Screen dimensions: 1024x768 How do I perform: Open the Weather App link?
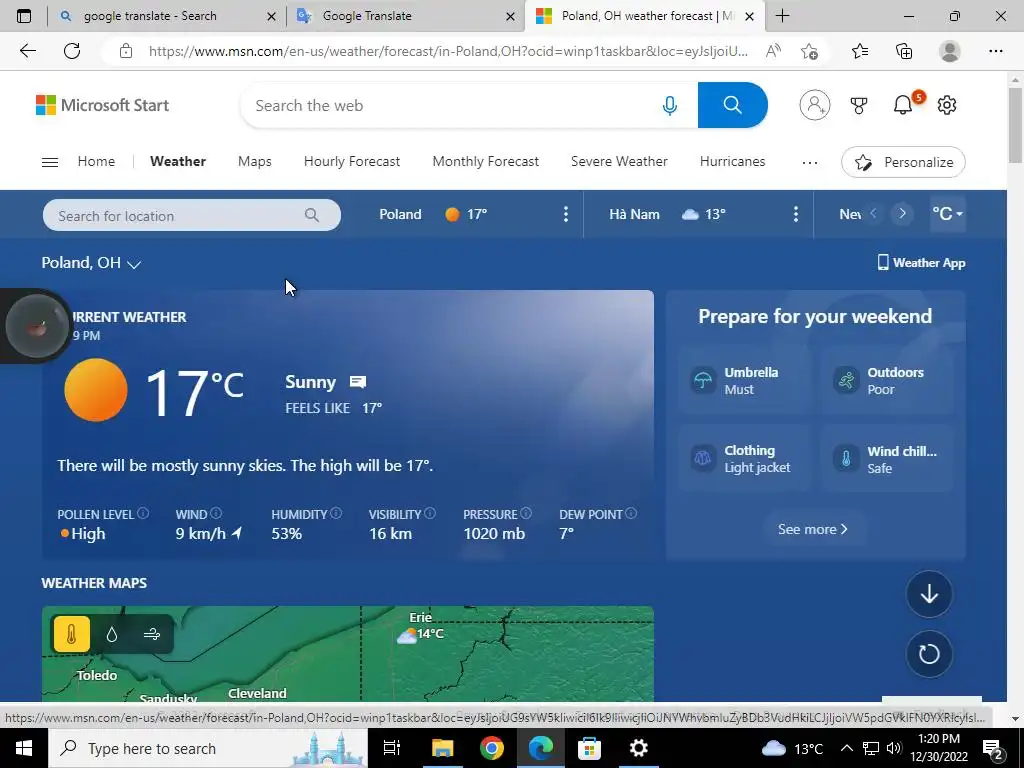(x=921, y=263)
